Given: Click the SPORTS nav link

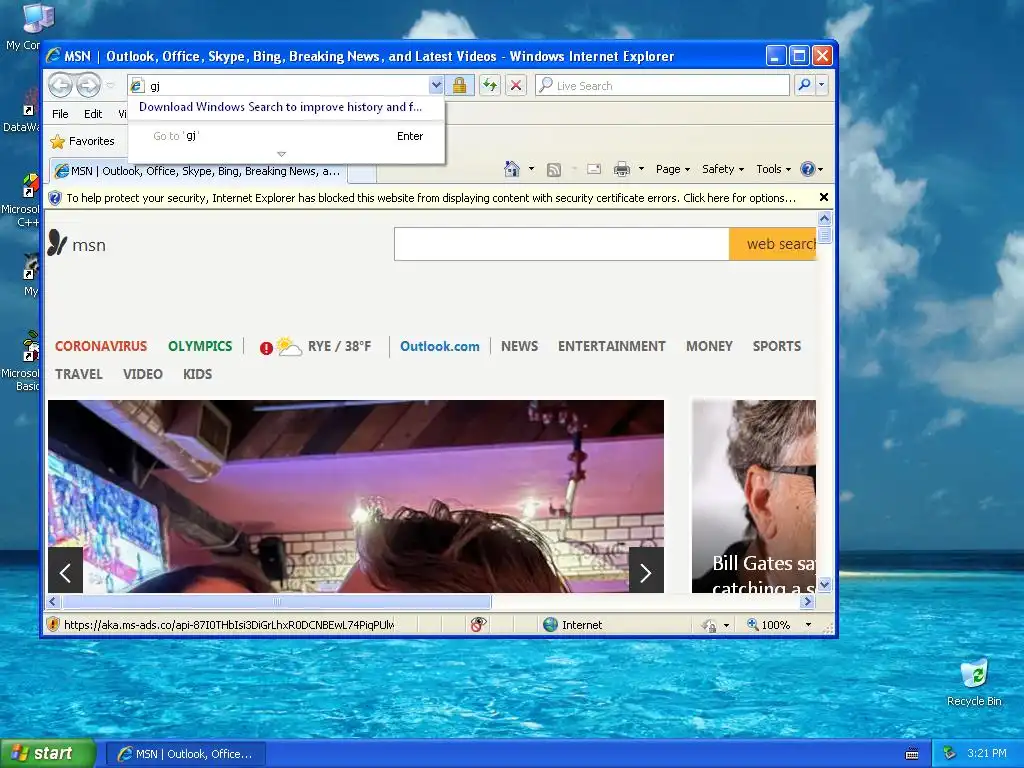Looking at the screenshot, I should (777, 346).
